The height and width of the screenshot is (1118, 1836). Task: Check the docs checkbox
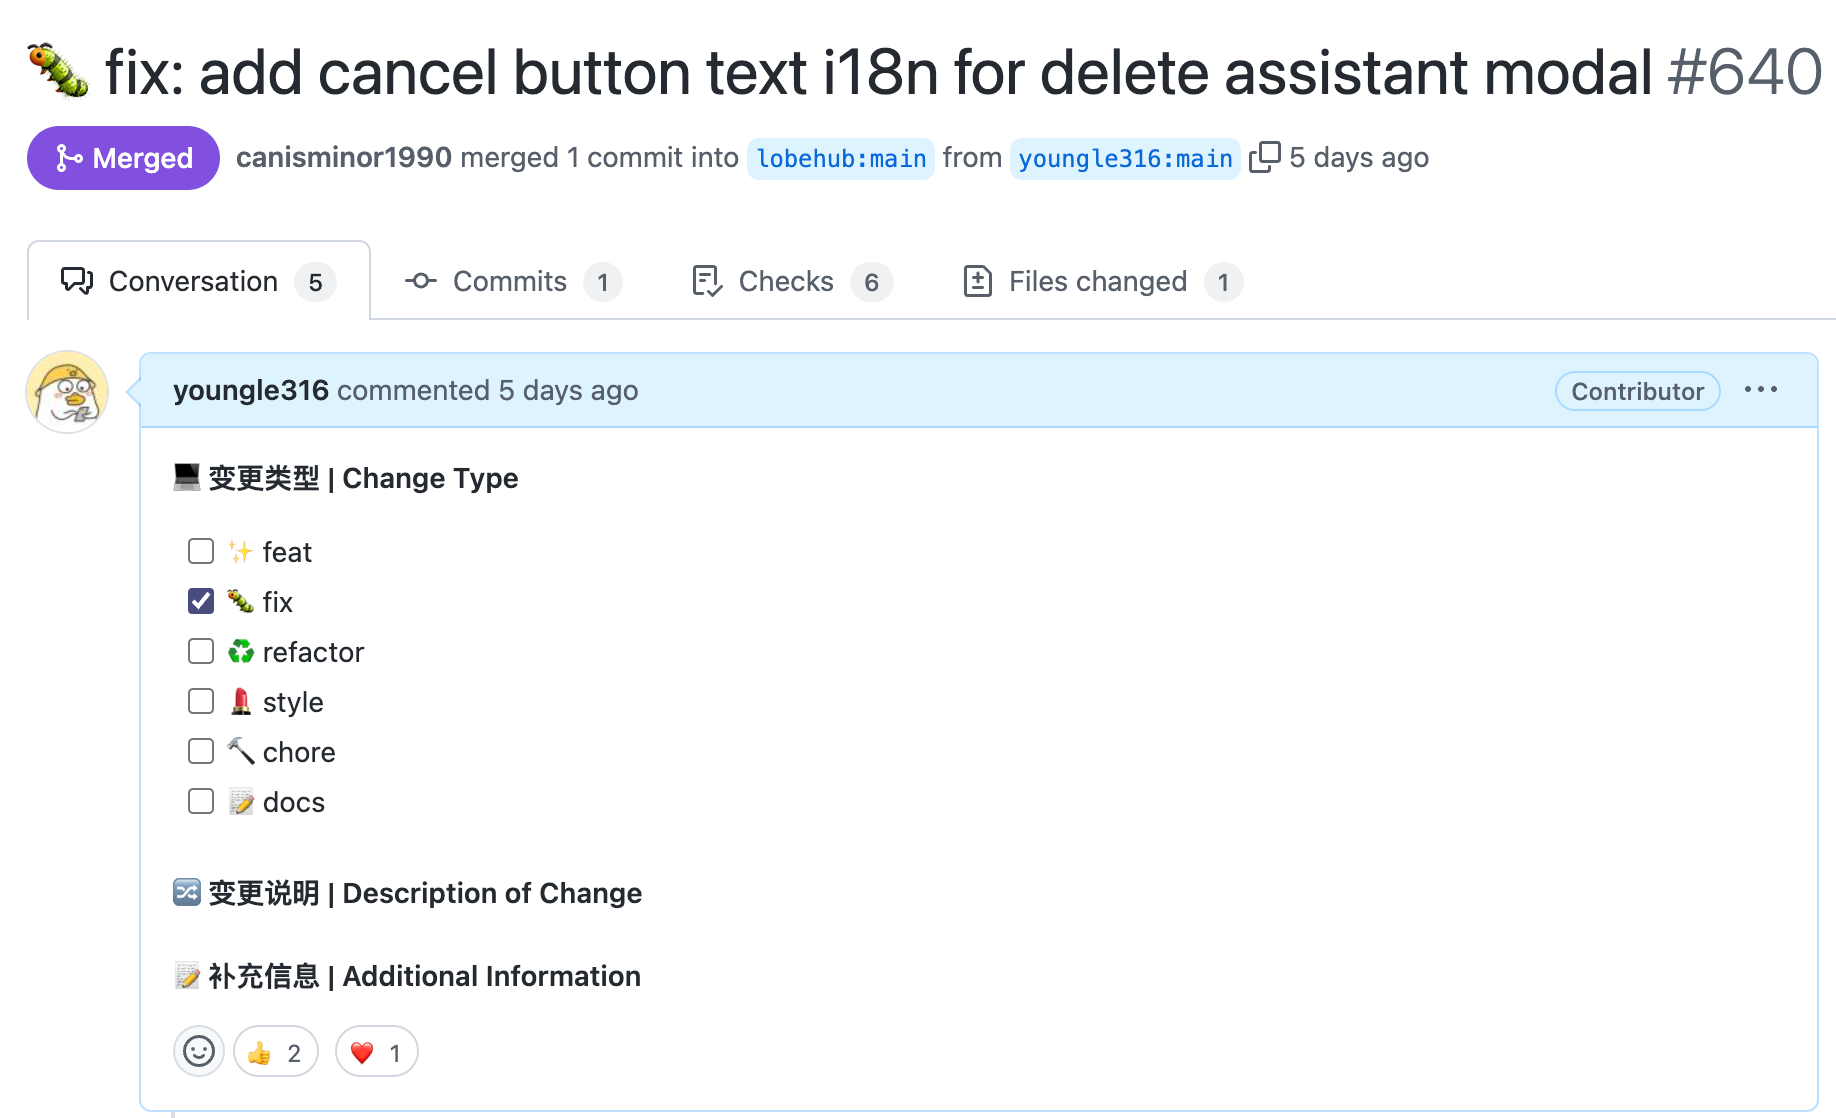pos(201,801)
